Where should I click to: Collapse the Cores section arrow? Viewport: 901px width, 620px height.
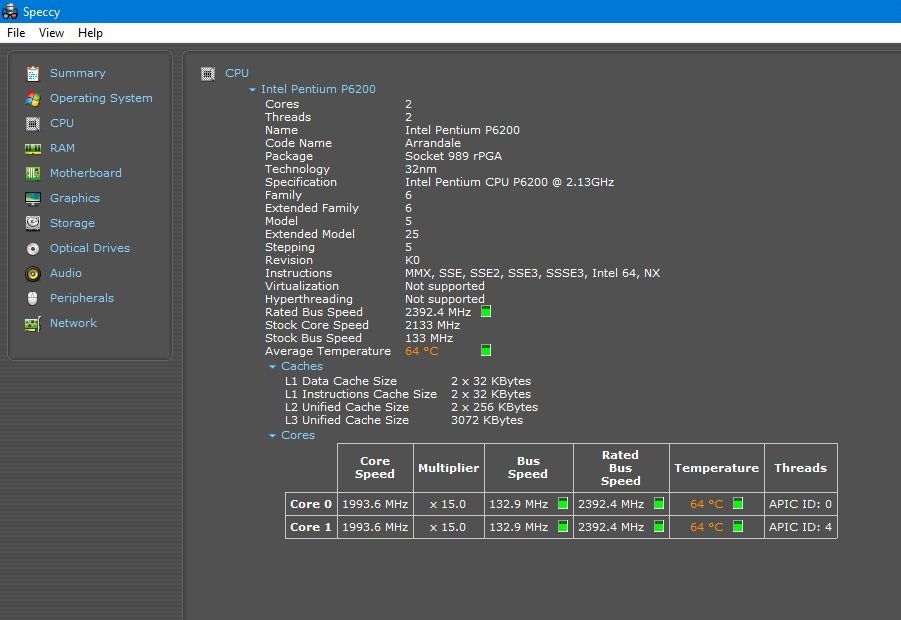(x=272, y=436)
